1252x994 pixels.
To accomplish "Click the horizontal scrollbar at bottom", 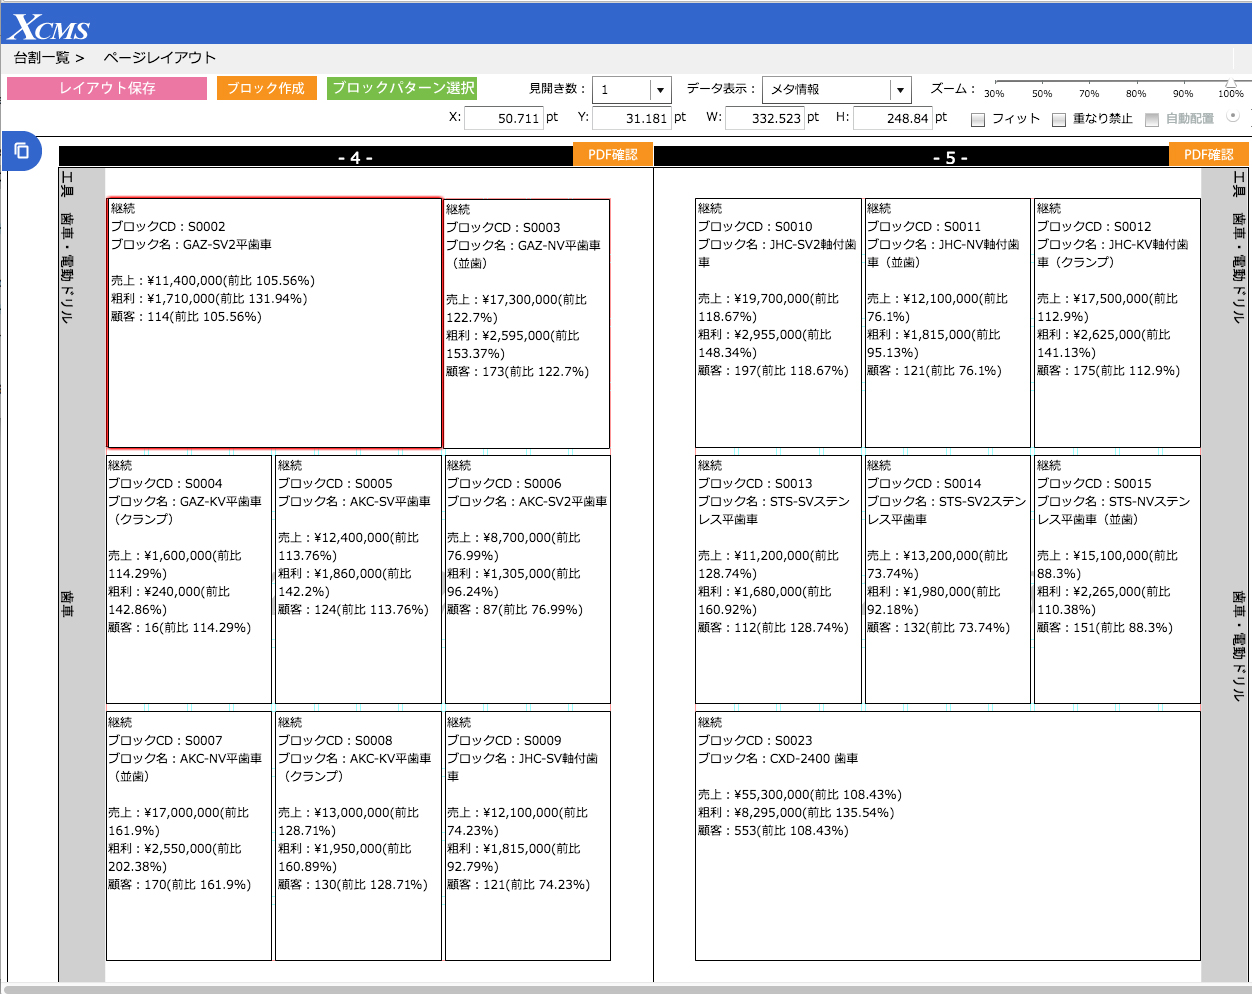I will tap(626, 989).
